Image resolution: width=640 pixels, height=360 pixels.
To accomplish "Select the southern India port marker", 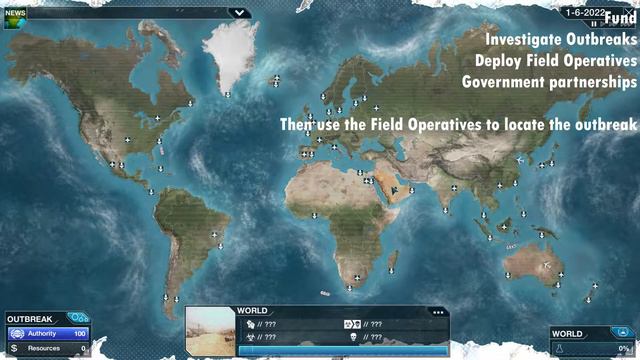I will (446, 211).
